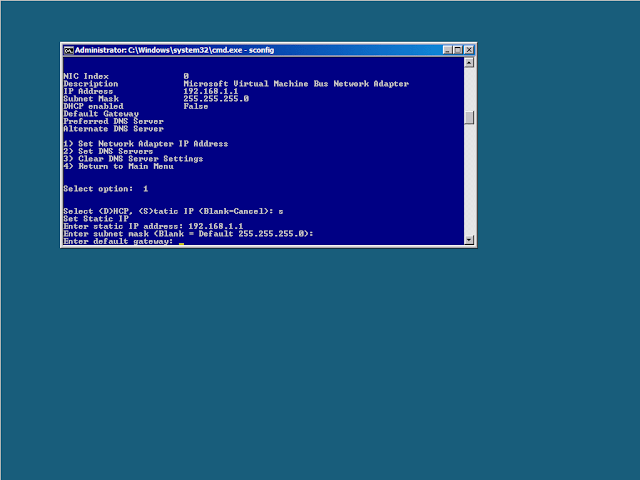This screenshot has width=640, height=480.
Task: Click the scrollbar up arrow
Action: click(469, 62)
